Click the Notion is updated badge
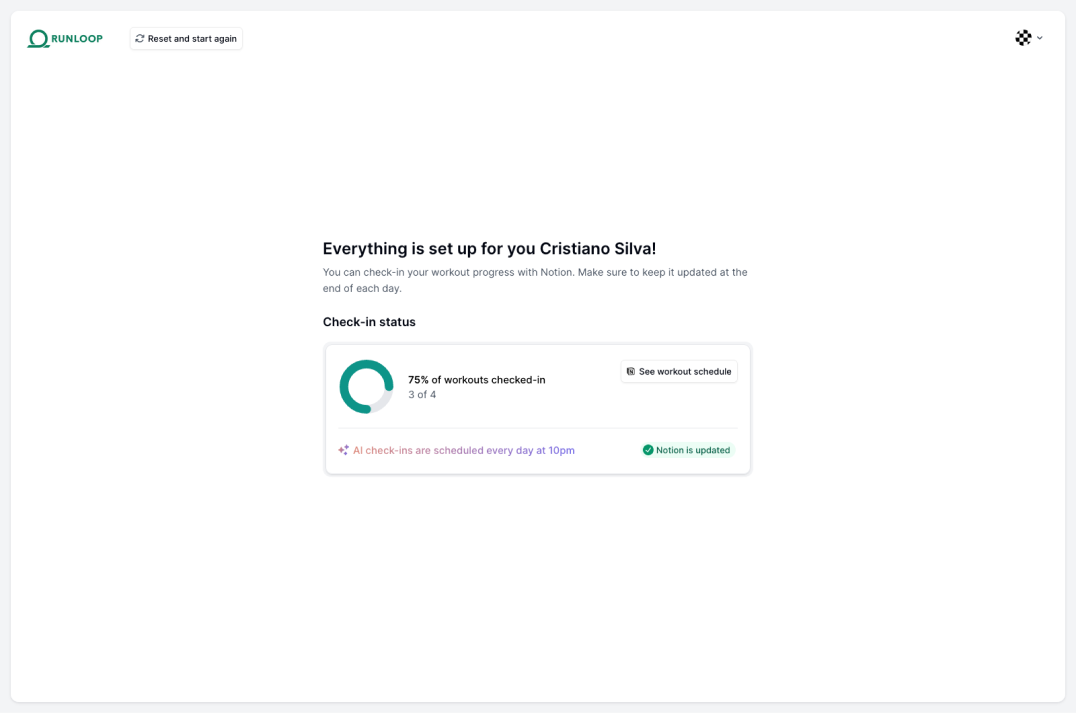The height and width of the screenshot is (713, 1076). [x=687, y=450]
